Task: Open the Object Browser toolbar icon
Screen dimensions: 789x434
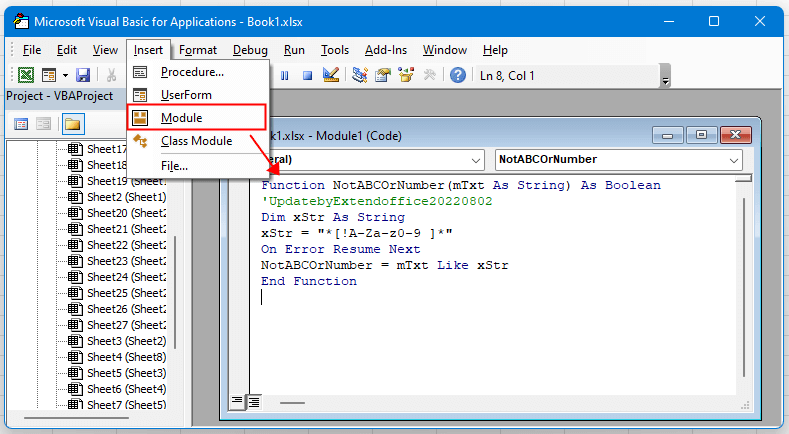Action: [406, 75]
